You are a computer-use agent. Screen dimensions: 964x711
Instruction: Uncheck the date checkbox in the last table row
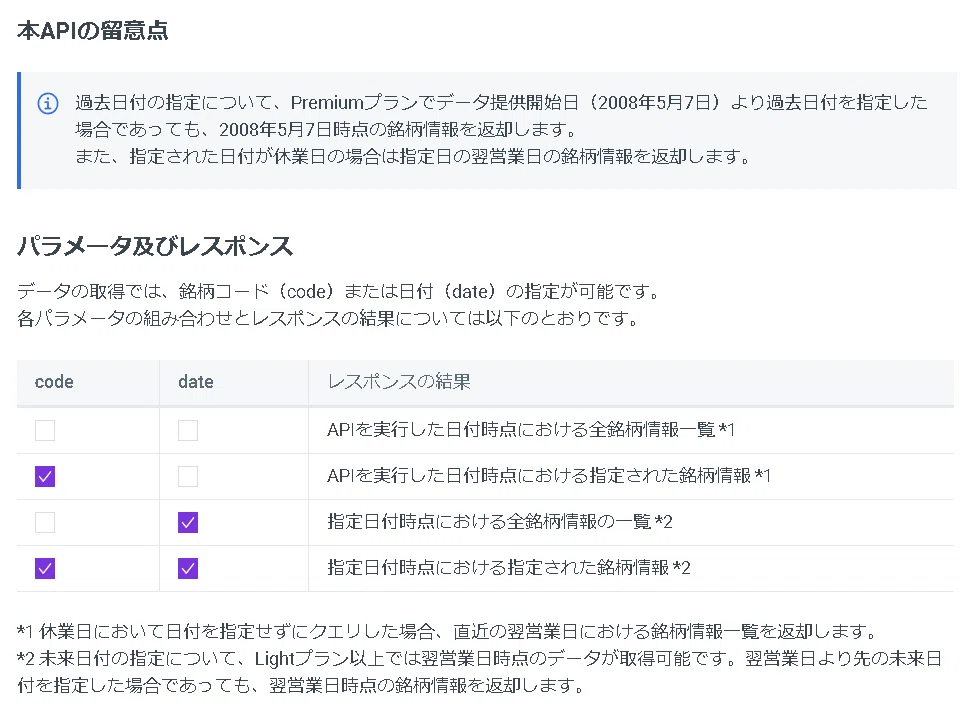(x=188, y=568)
